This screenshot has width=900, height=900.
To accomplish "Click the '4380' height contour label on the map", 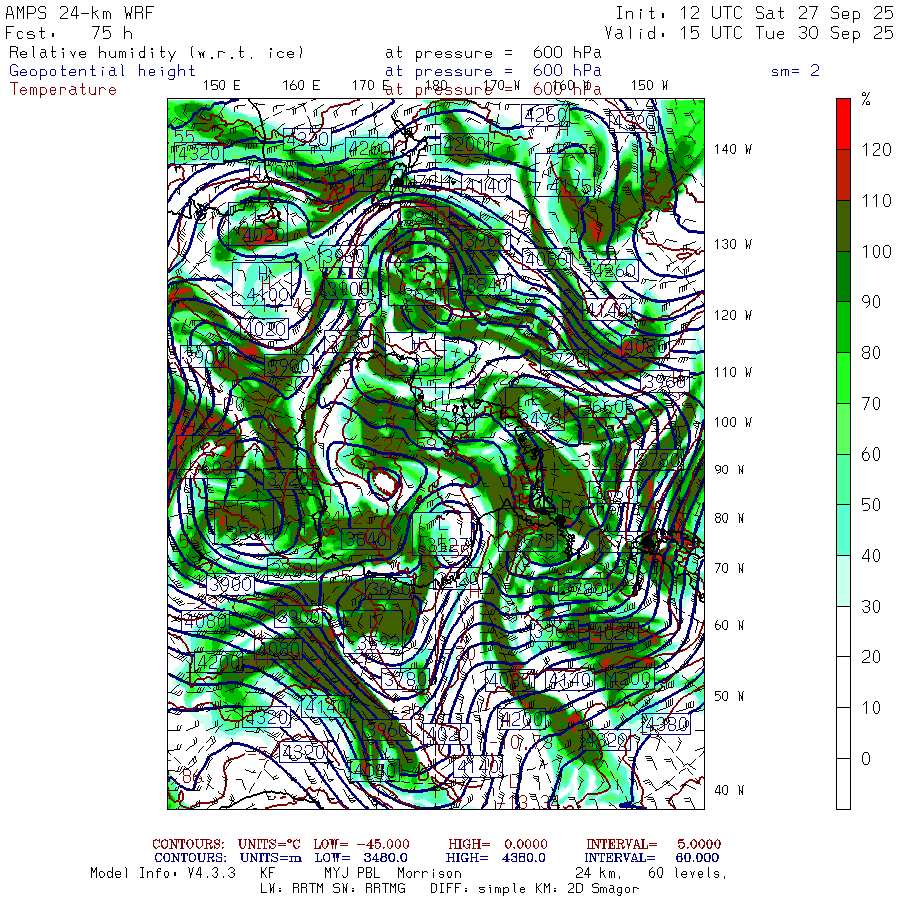I will (666, 724).
